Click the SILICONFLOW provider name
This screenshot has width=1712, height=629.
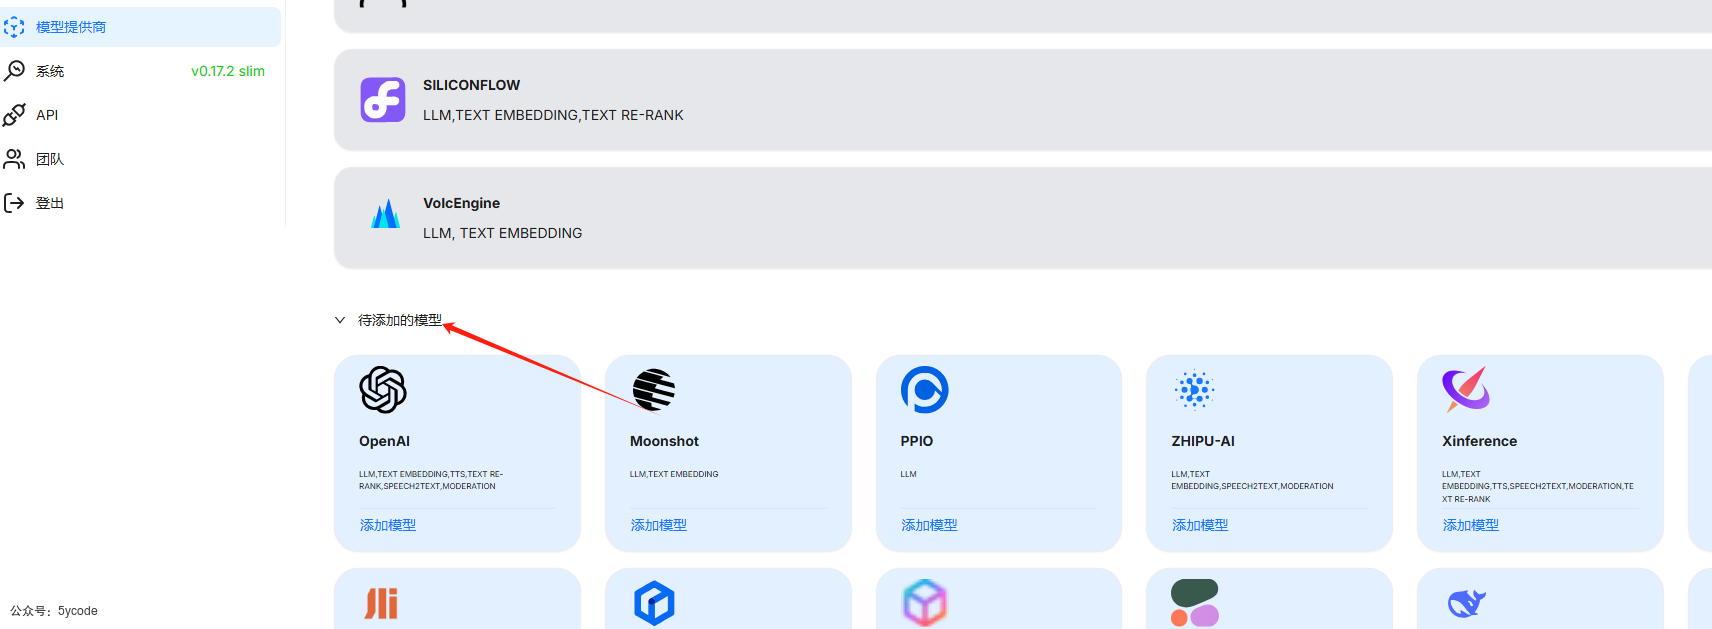click(x=471, y=85)
